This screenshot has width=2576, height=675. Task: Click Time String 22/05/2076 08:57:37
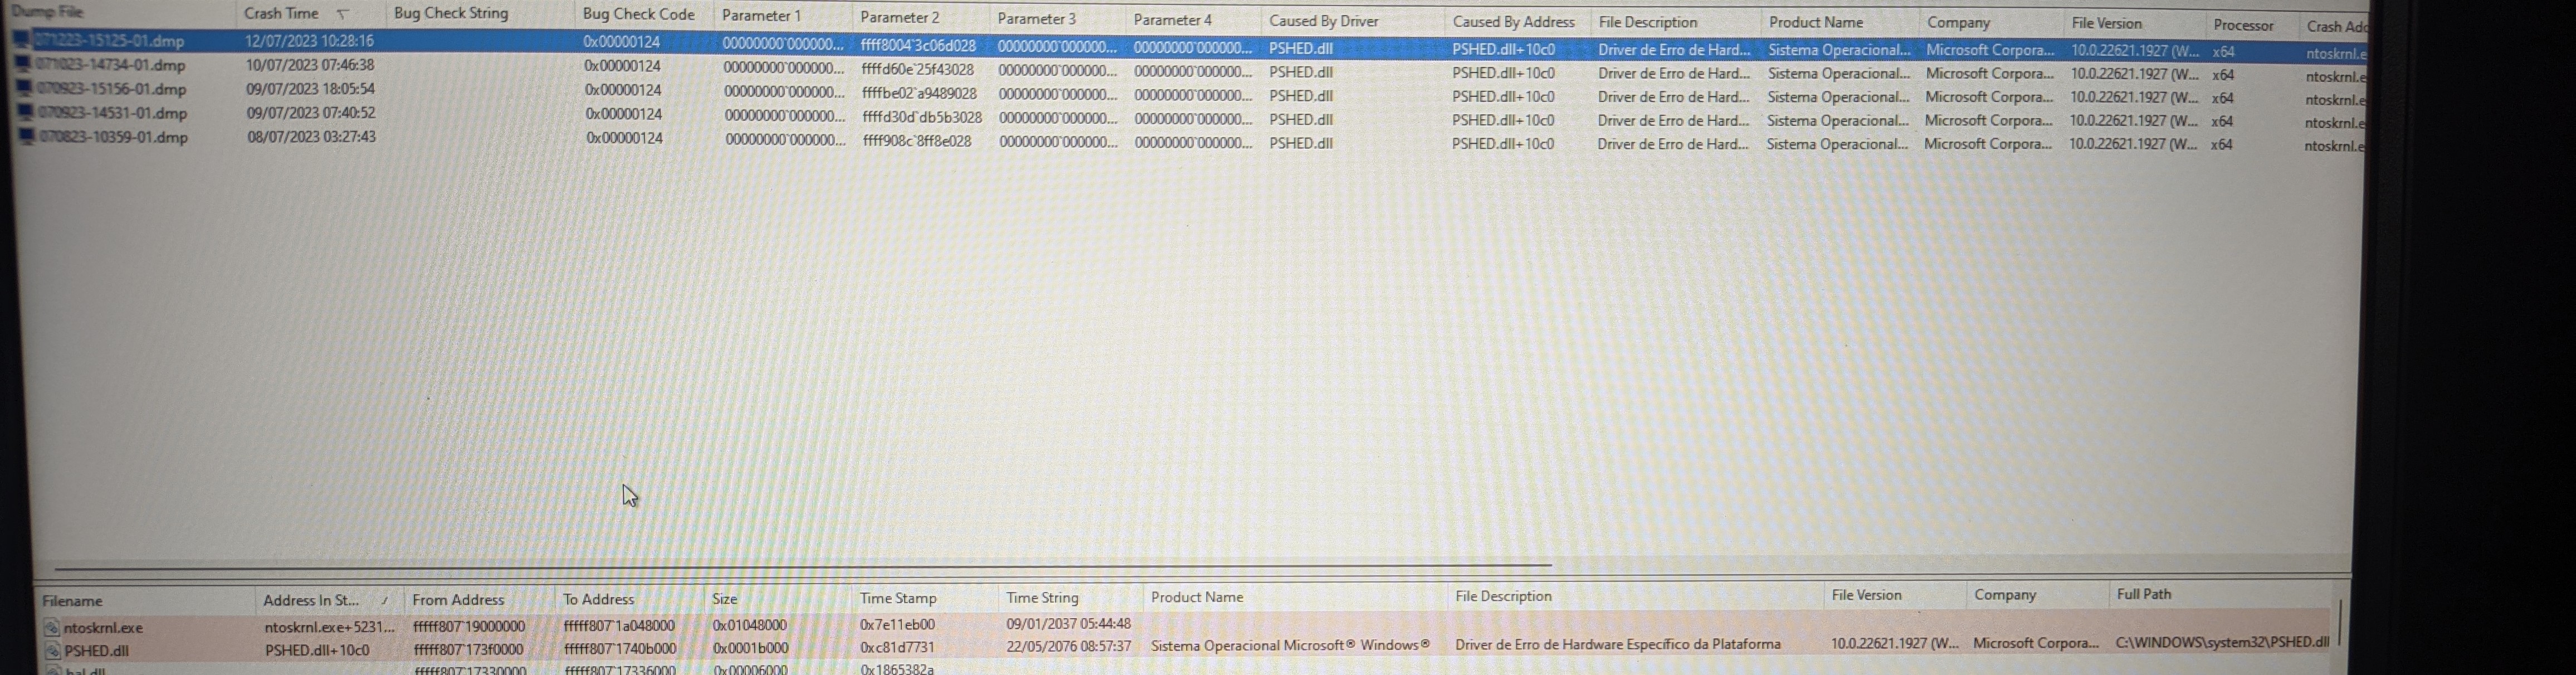pyautogui.click(x=1068, y=647)
